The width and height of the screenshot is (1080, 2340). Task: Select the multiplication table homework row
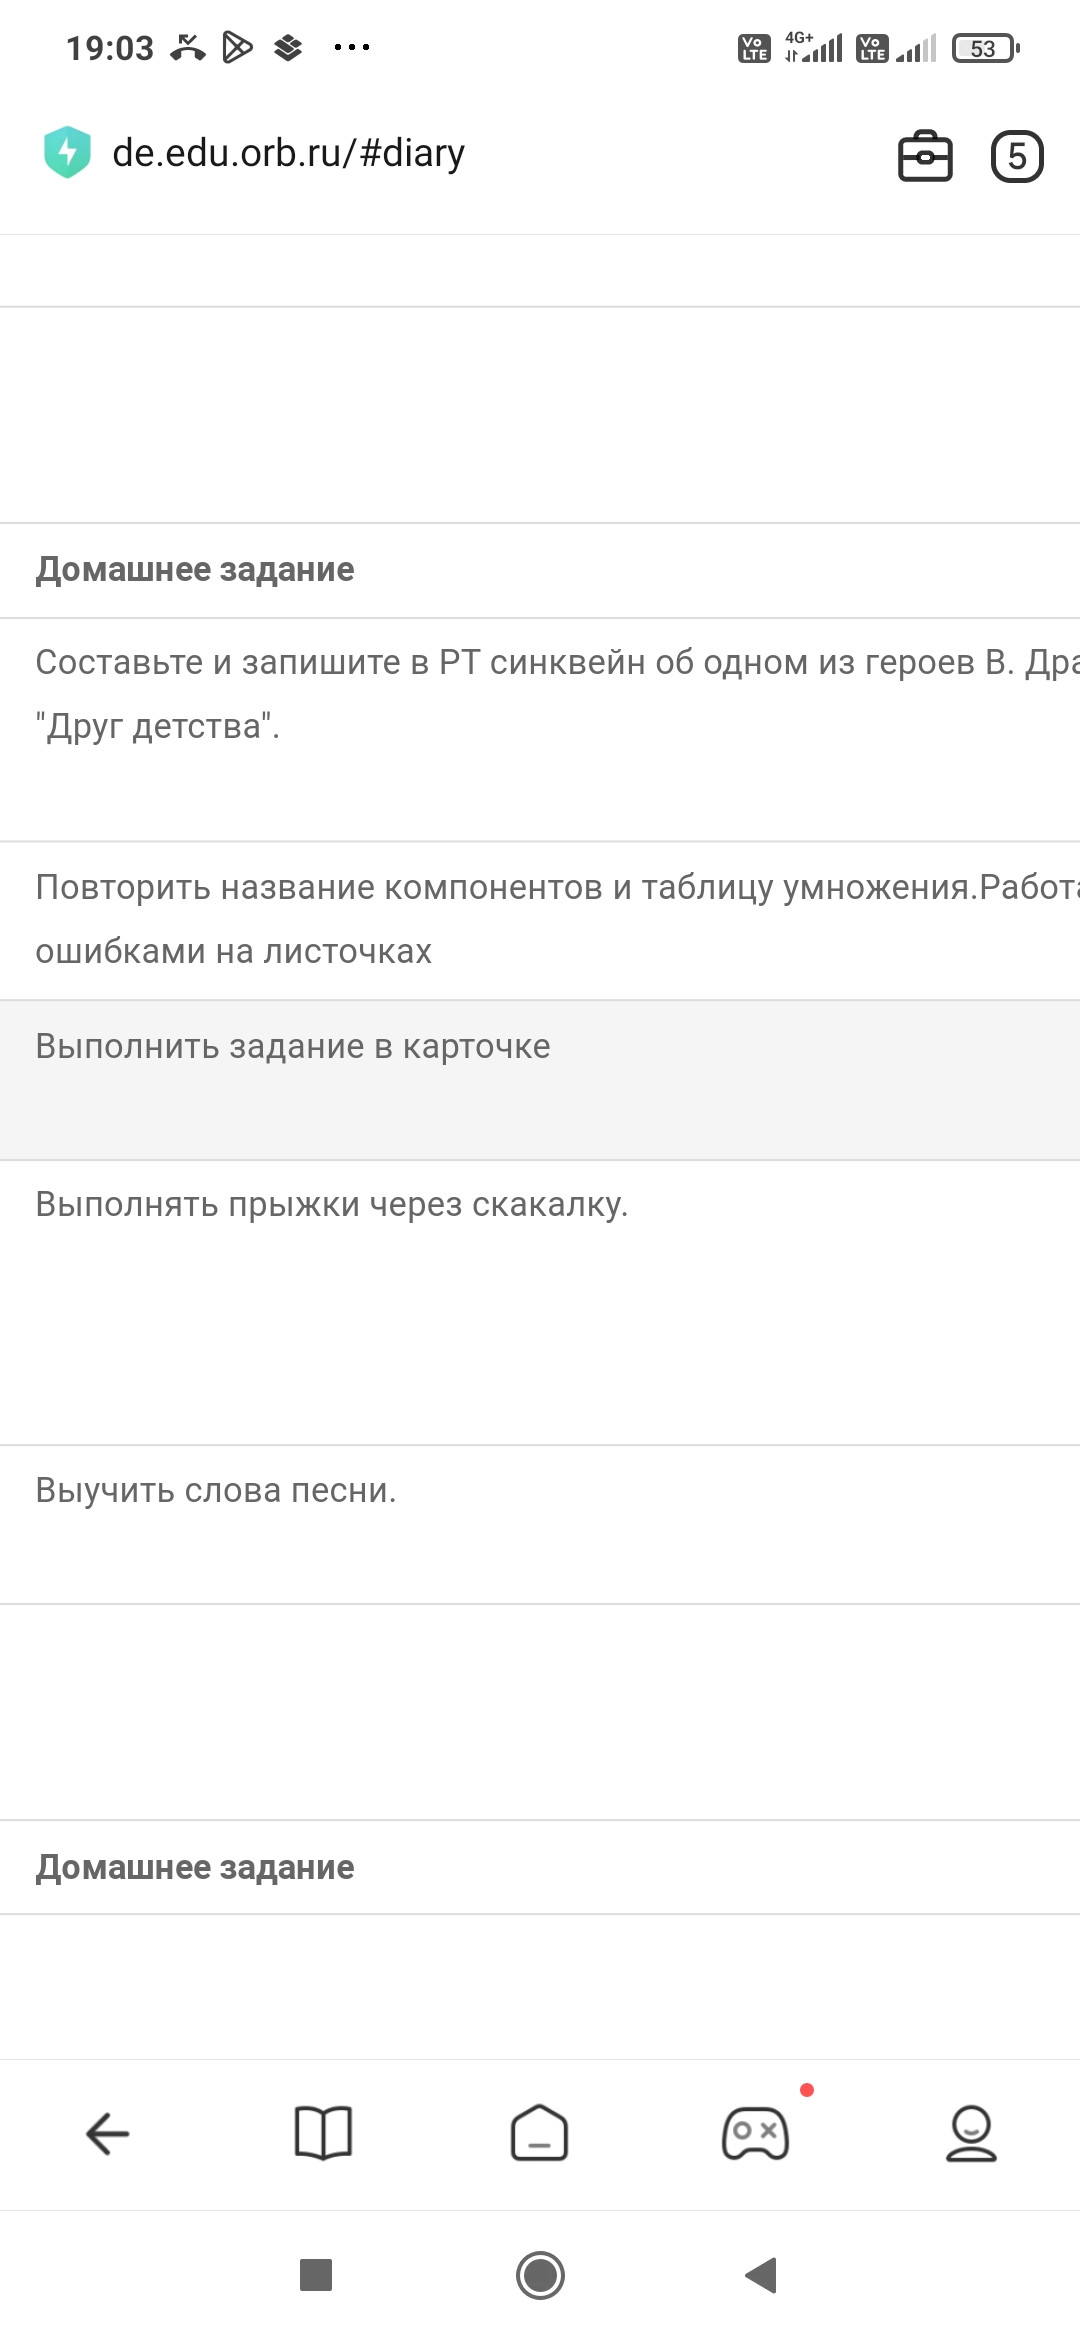540,919
